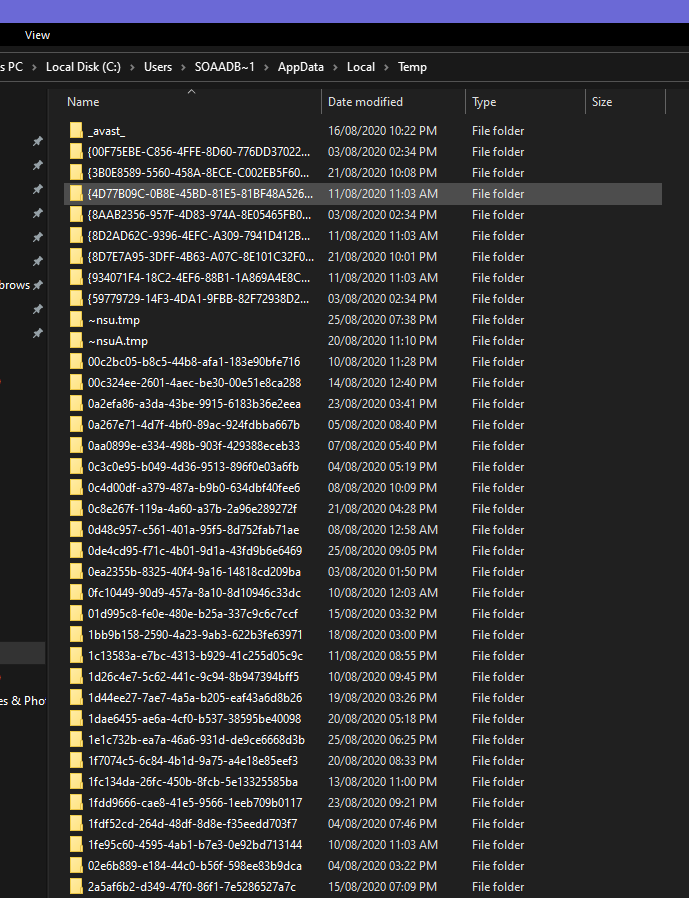Image resolution: width=689 pixels, height=898 pixels.
Task: Expand chevron after Local in address bar
Action: [x=387, y=67]
